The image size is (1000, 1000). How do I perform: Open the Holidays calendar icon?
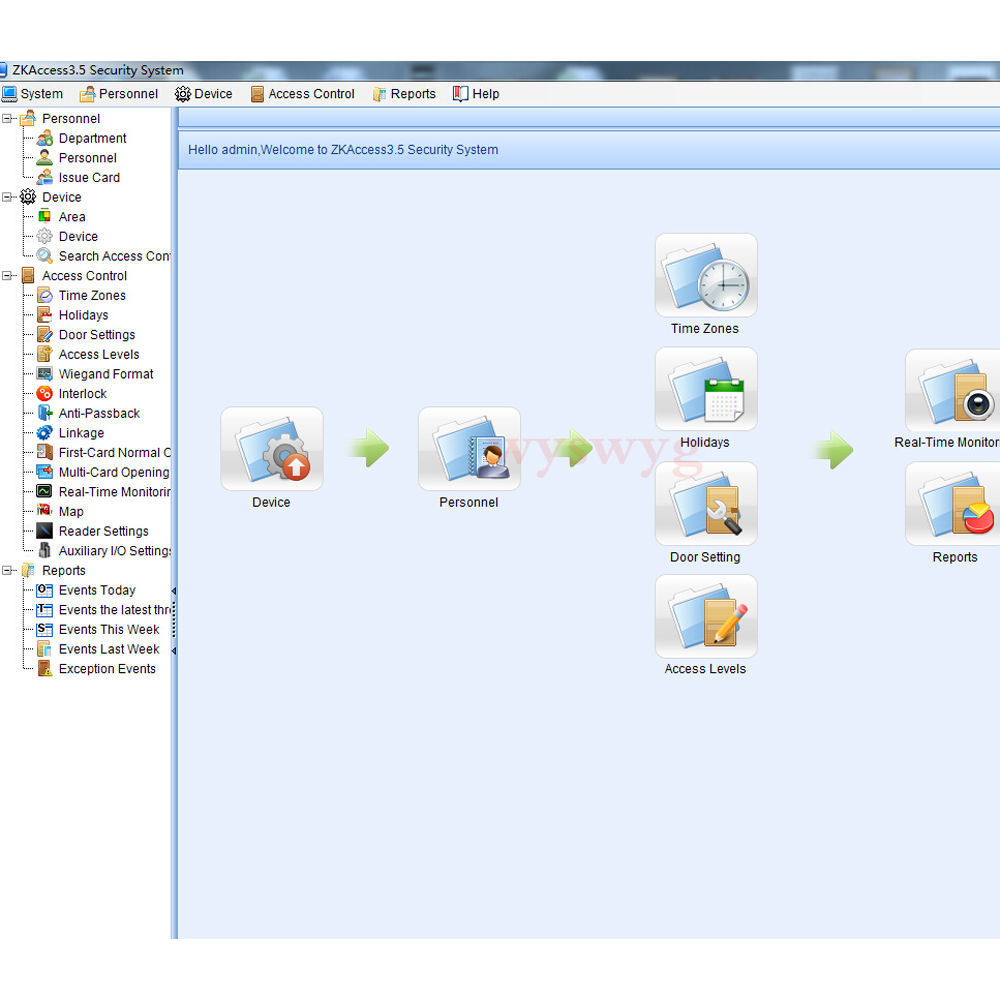click(706, 390)
